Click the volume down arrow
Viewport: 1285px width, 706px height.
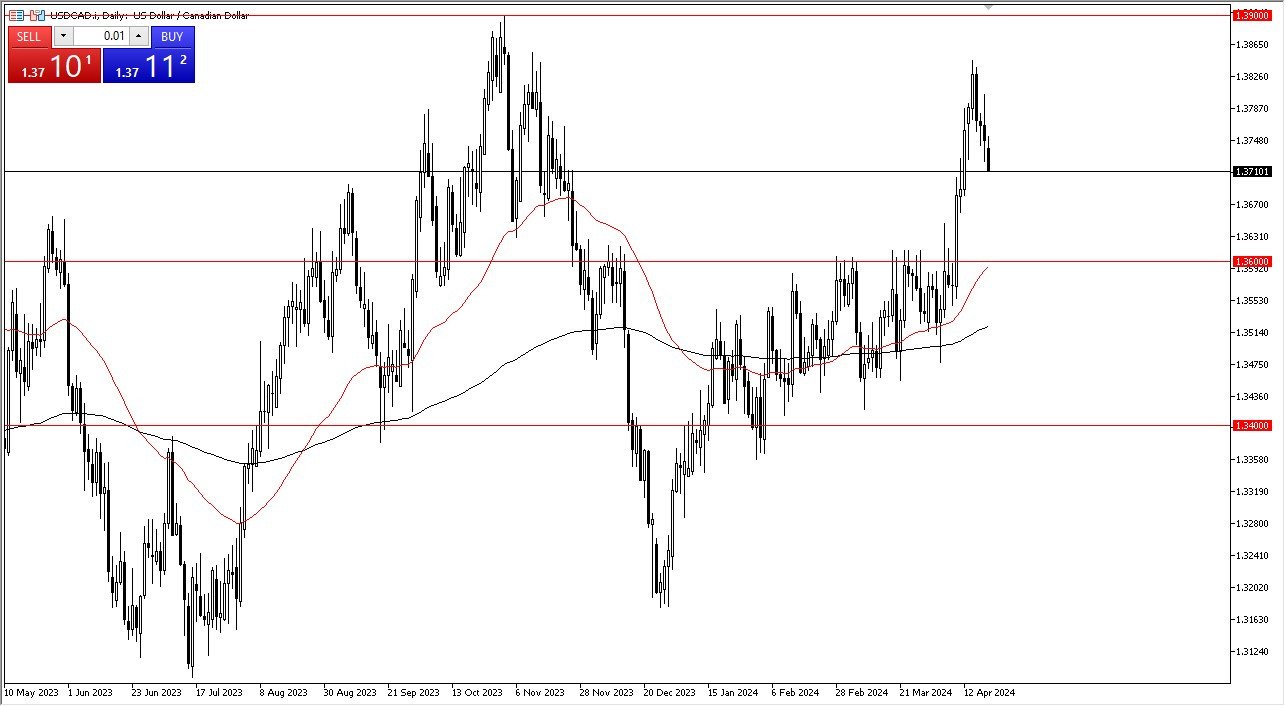(64, 36)
